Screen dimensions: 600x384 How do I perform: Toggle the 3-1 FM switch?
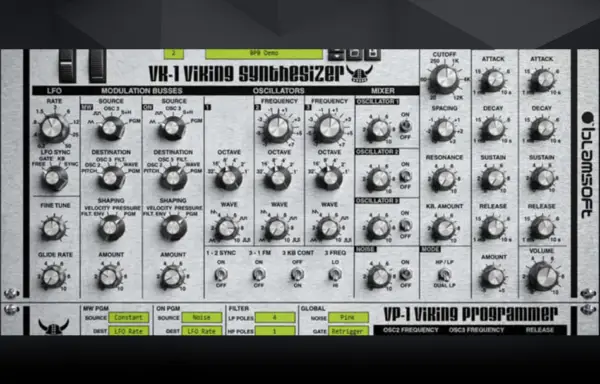(x=259, y=274)
